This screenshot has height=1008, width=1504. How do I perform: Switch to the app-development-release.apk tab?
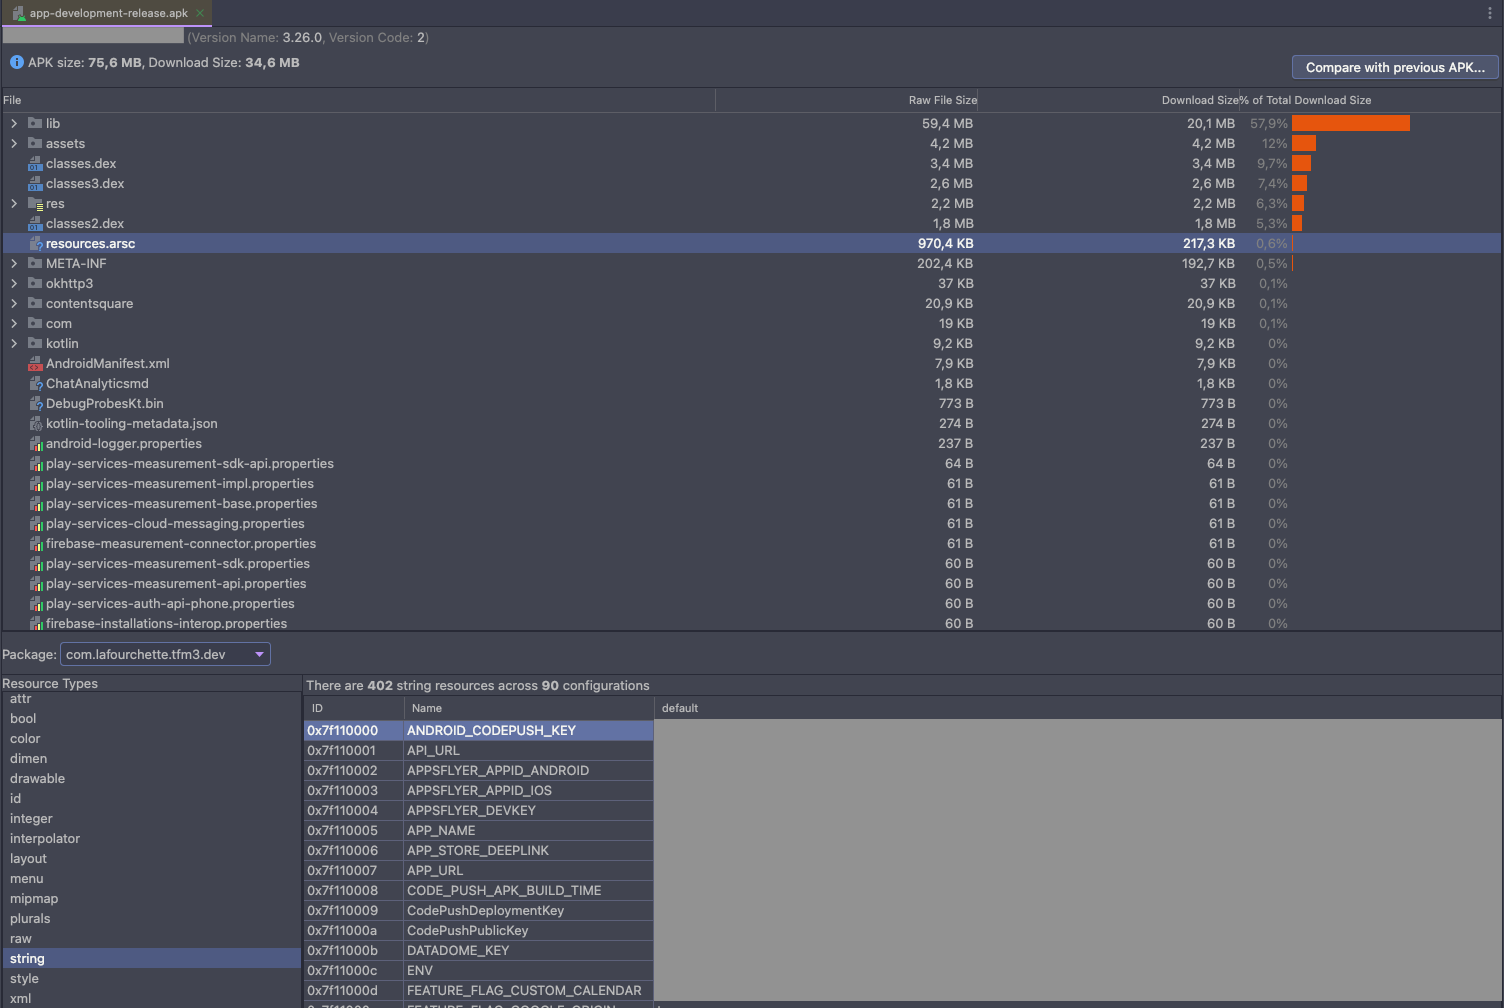coord(109,13)
